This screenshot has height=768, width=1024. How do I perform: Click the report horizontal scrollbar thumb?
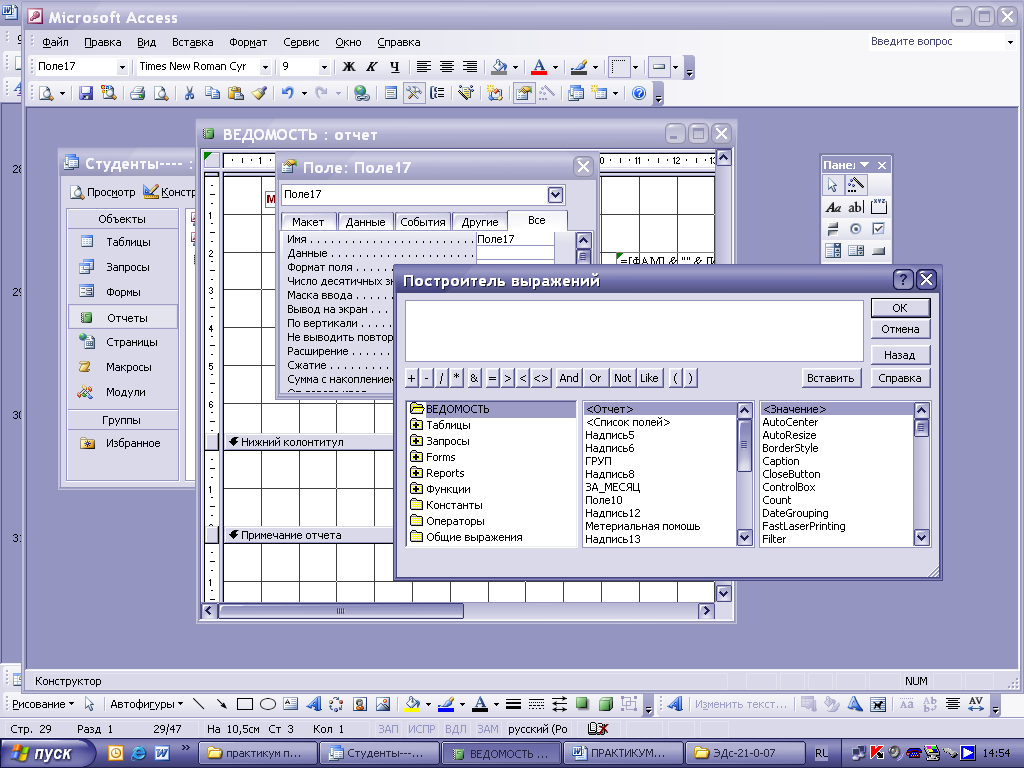341,611
